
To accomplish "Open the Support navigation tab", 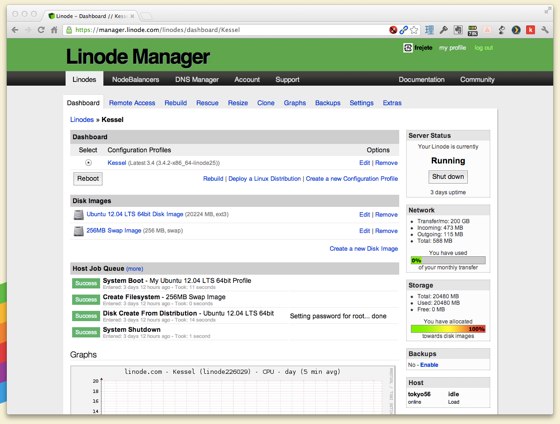I will click(x=288, y=80).
